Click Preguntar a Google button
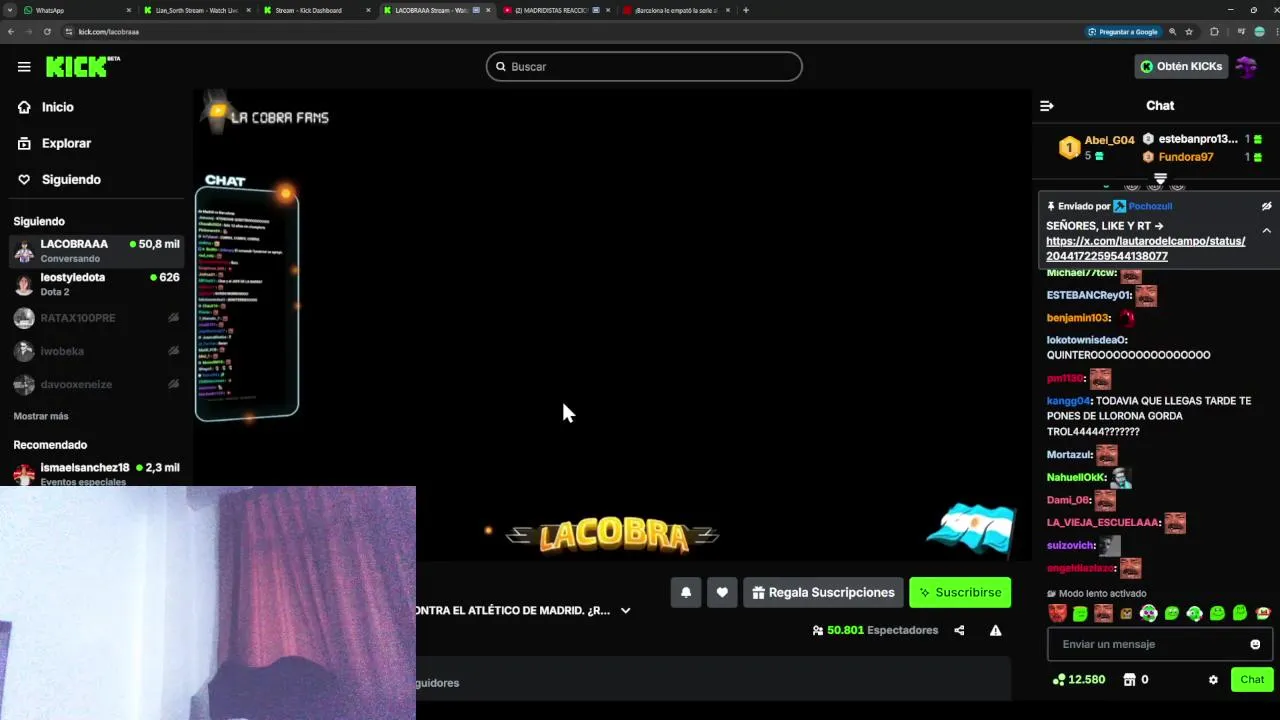Screen dimensions: 1280x720 [x=1123, y=31]
